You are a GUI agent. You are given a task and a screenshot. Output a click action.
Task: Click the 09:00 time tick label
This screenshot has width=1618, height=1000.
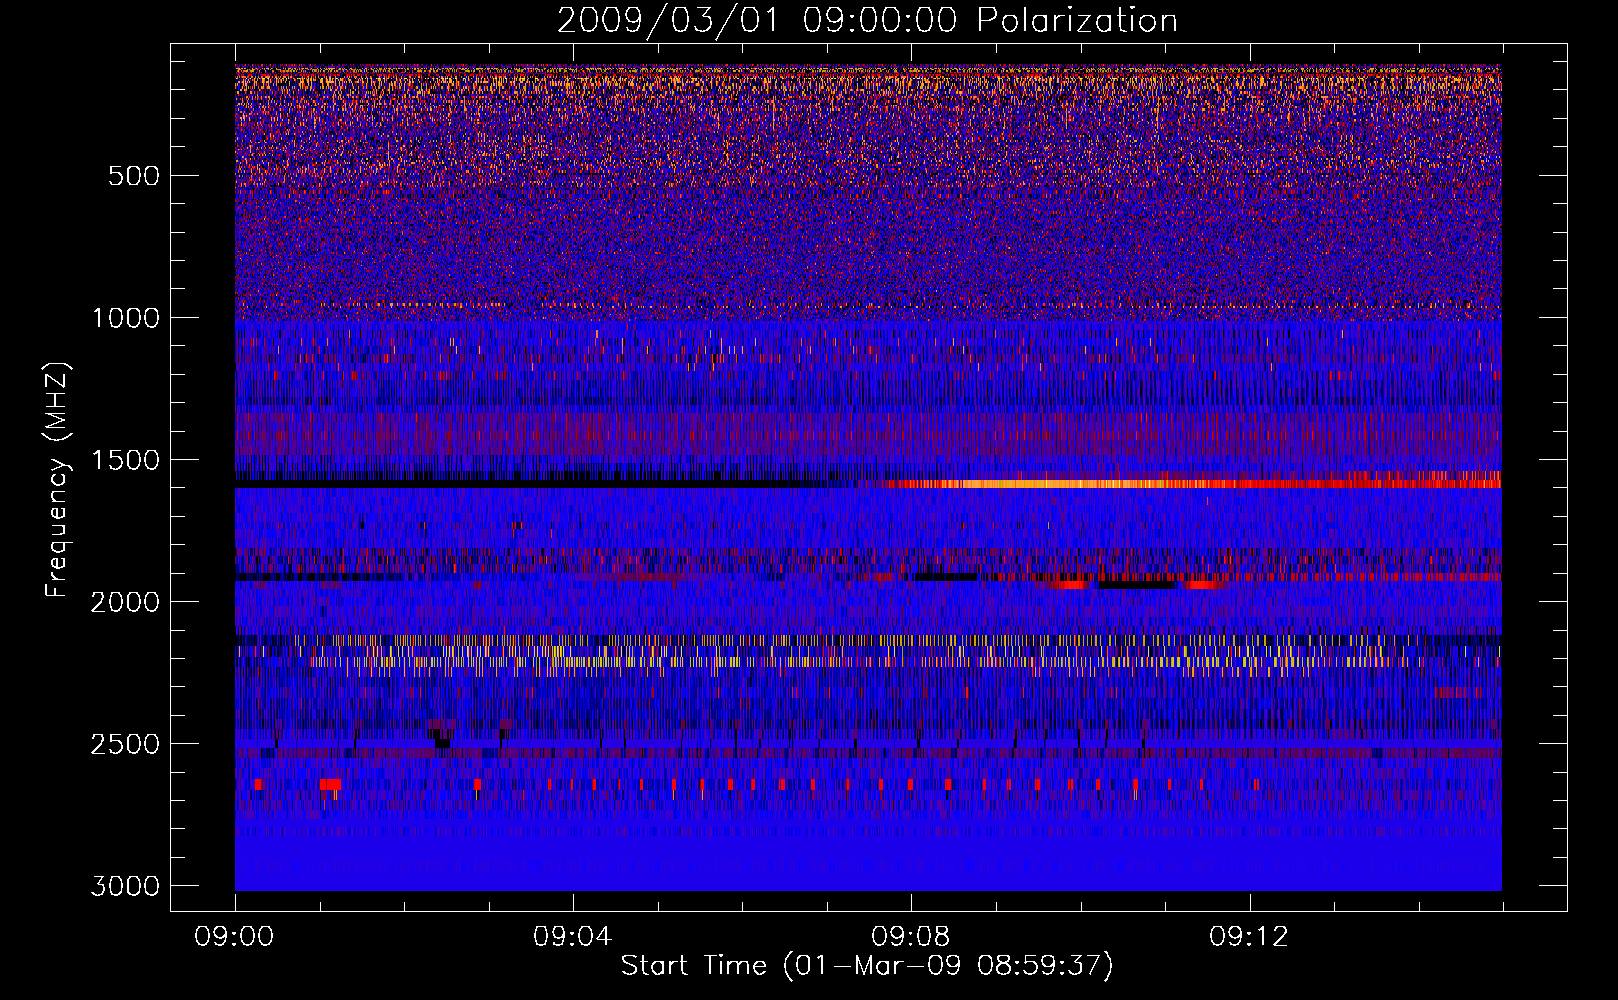[235, 937]
